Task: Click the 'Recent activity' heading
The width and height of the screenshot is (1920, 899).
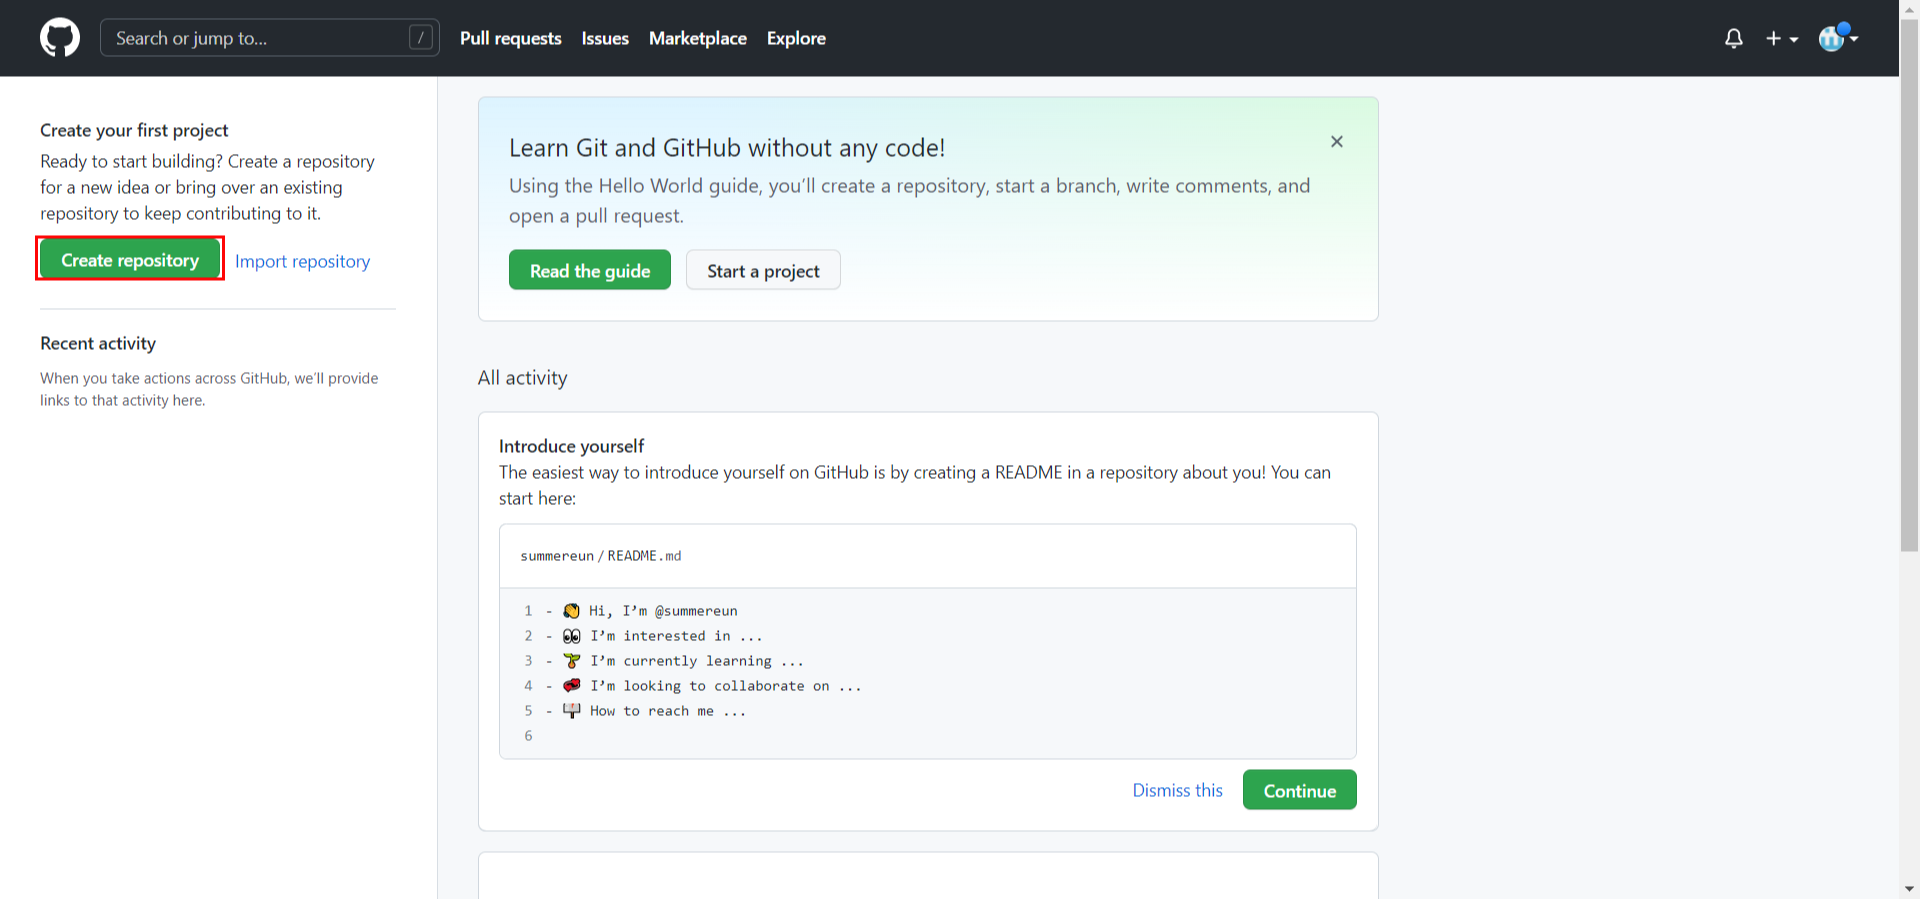Action: [x=98, y=343]
